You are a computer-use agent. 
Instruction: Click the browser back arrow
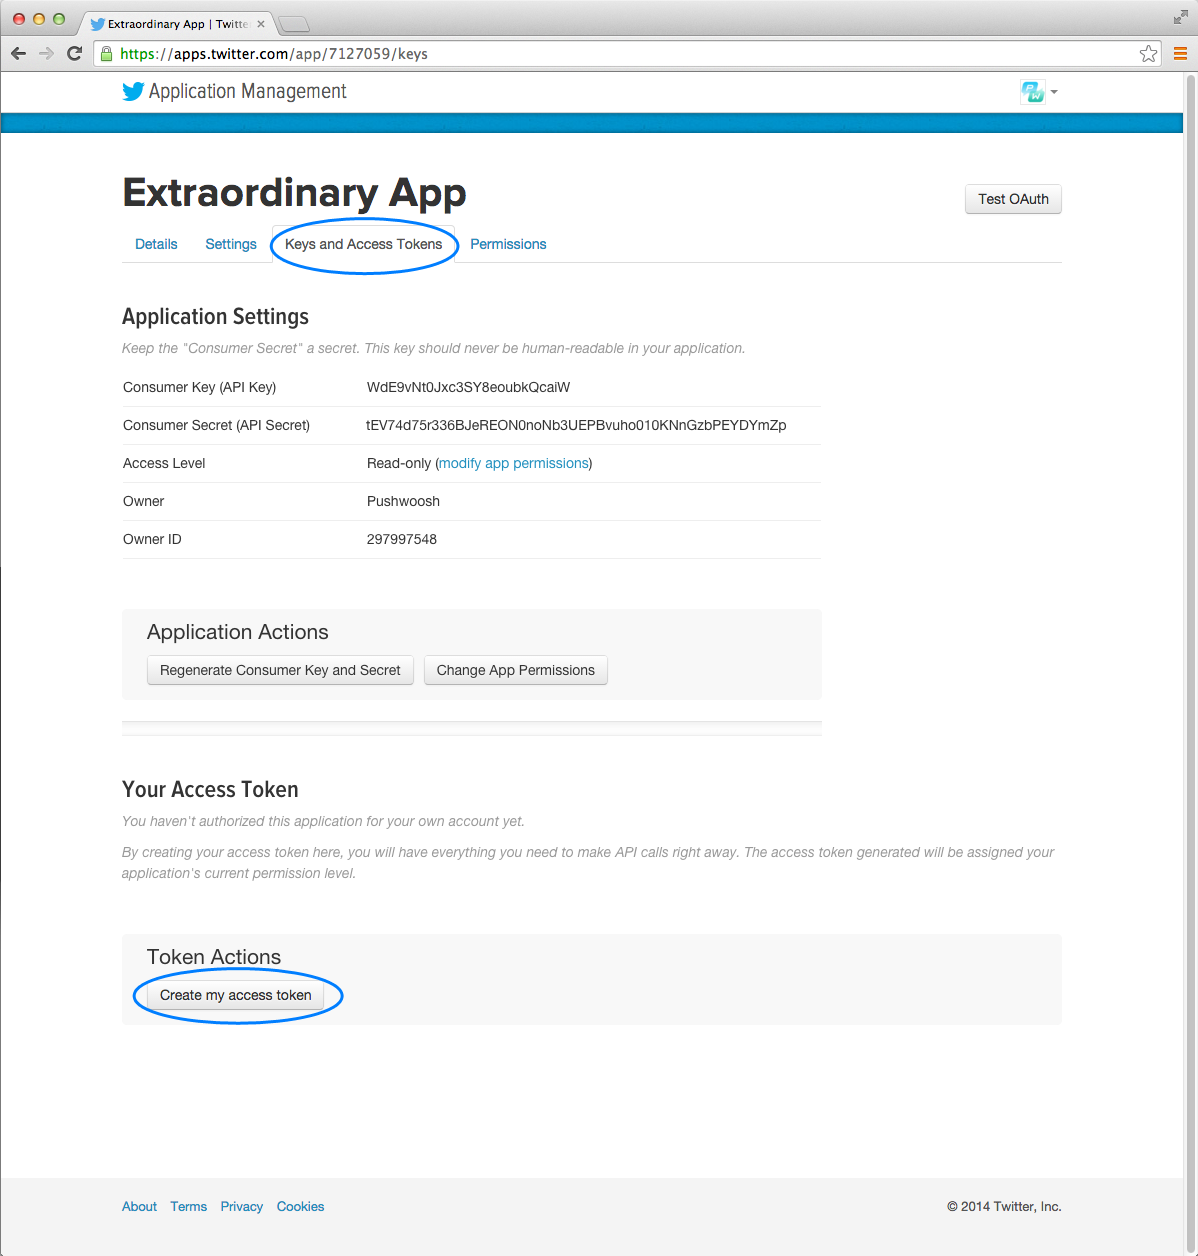(x=18, y=53)
